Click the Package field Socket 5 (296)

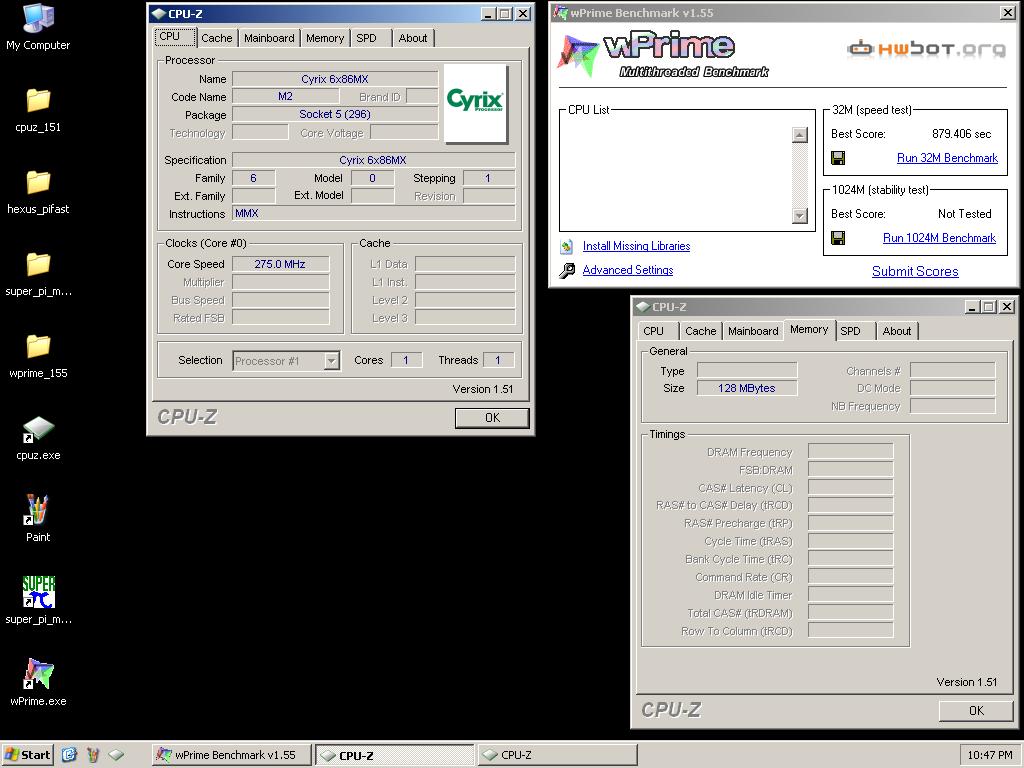(x=335, y=114)
